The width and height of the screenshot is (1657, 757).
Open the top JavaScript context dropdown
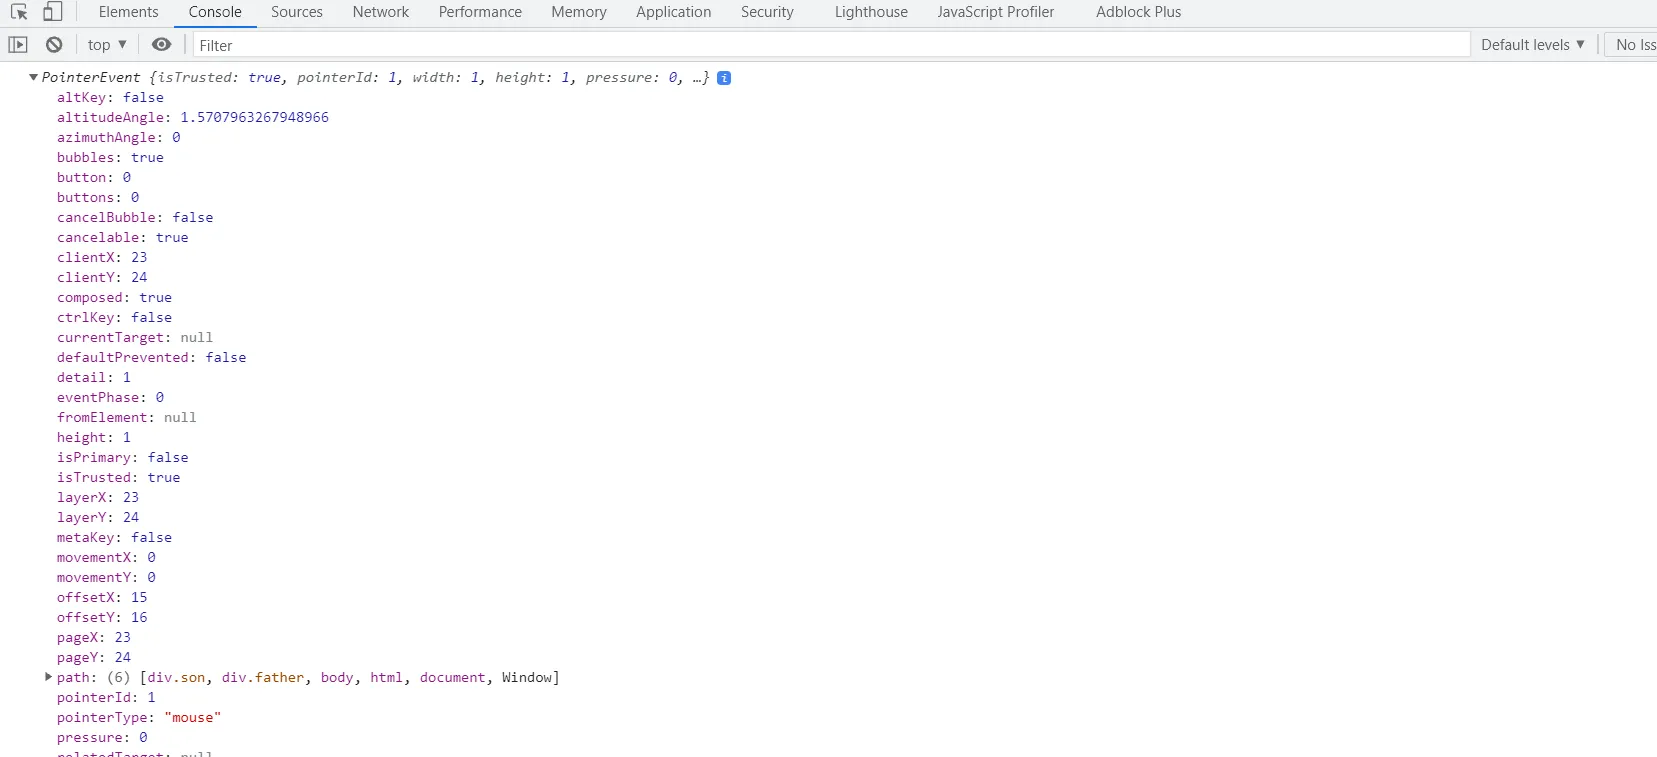(x=107, y=45)
